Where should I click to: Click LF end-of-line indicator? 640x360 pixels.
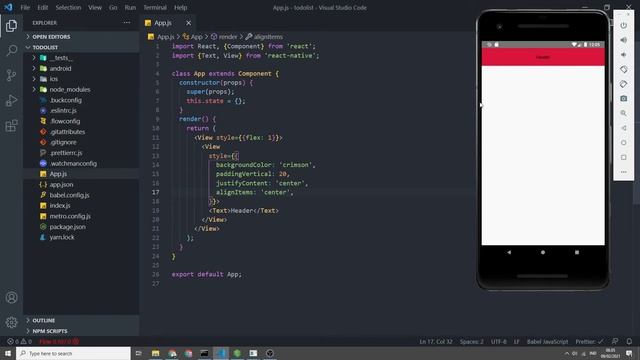(x=516, y=341)
